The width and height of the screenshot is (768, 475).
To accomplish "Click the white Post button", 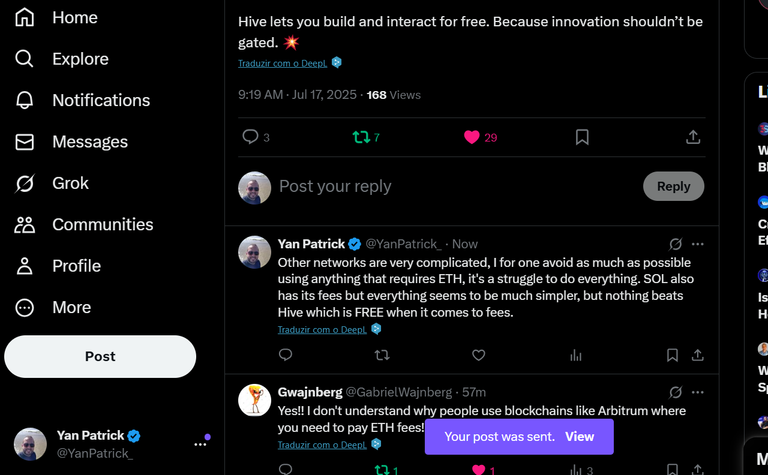I will pyautogui.click(x=100, y=356).
